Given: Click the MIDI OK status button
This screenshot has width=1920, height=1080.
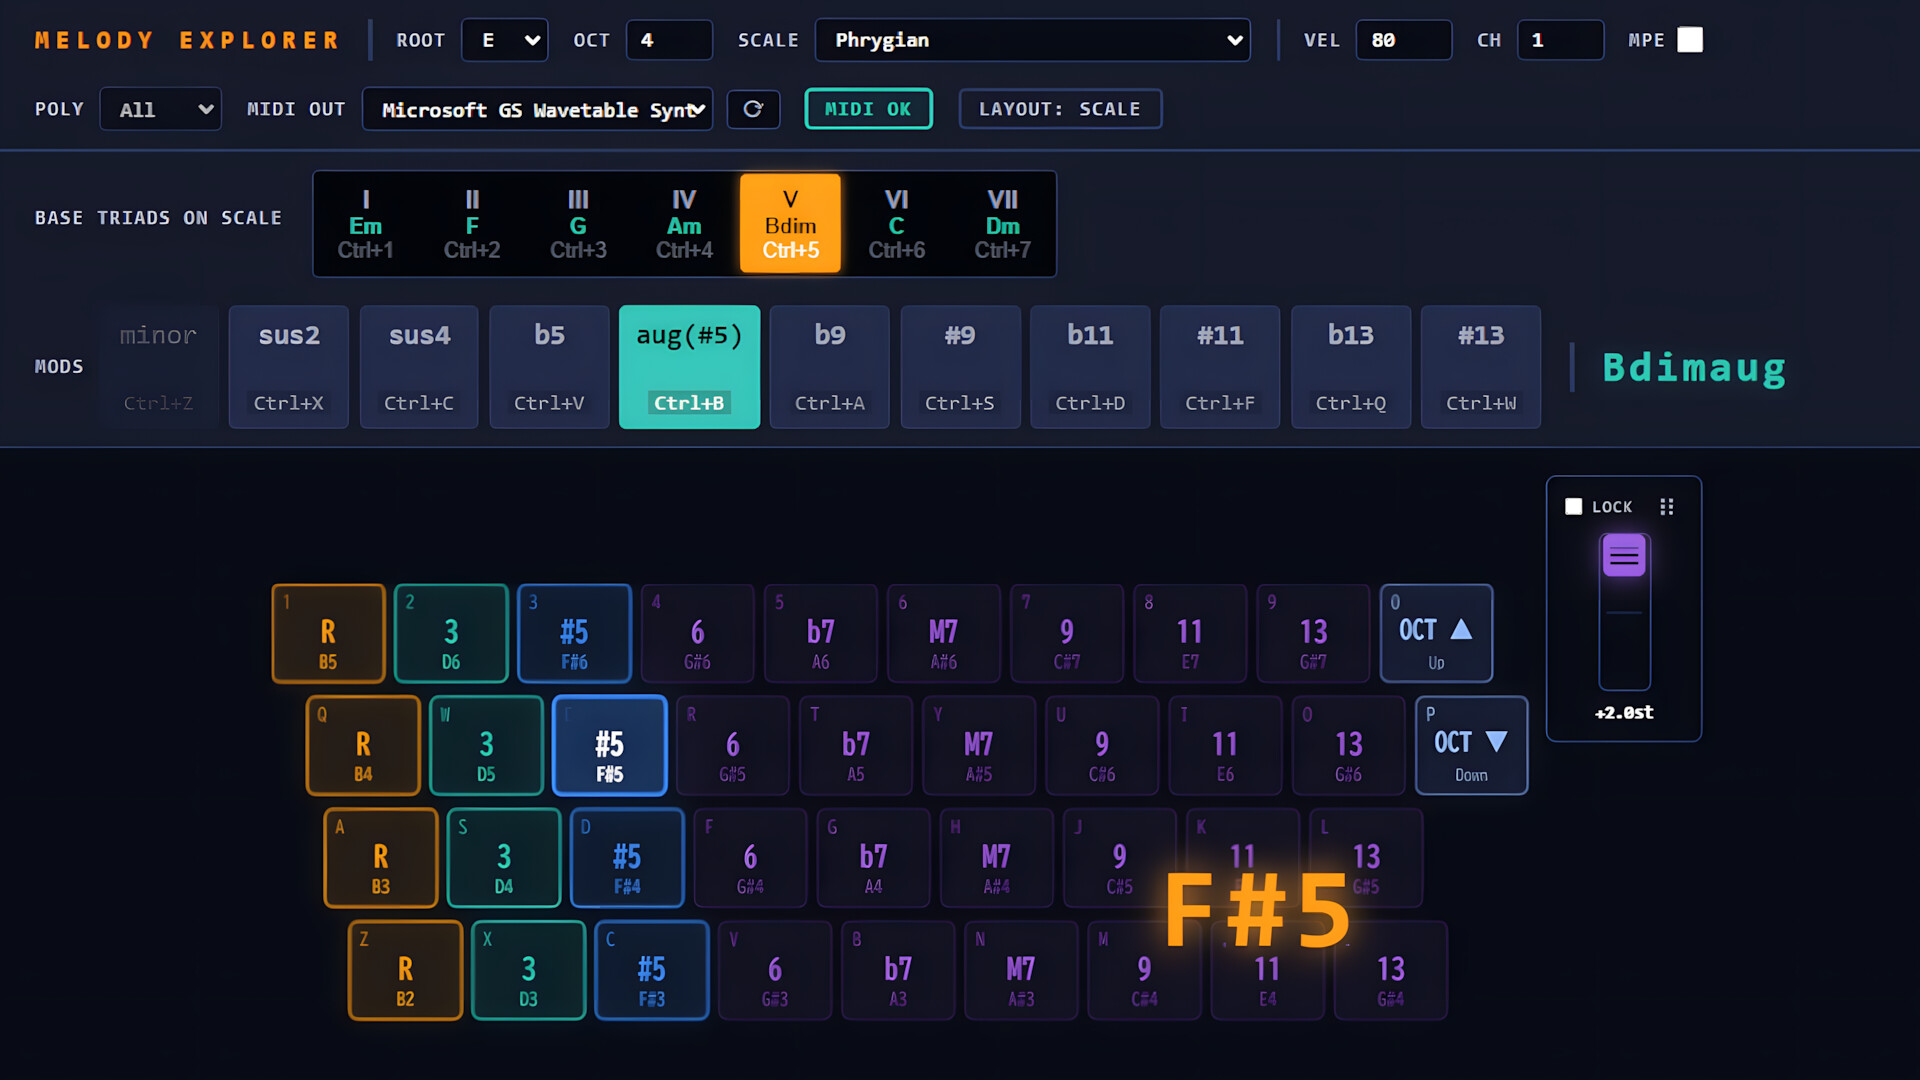Looking at the screenshot, I should coord(868,109).
